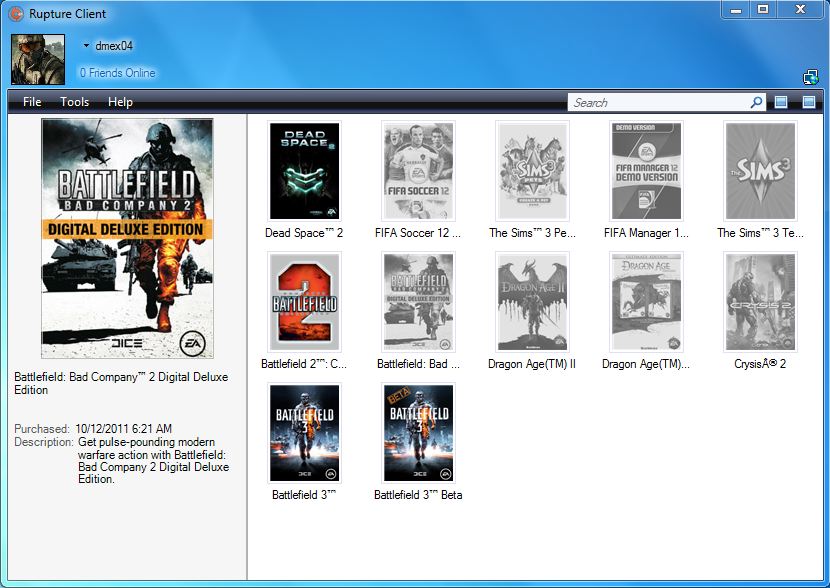Click the network connection status icon
This screenshot has width=830, height=588.
[x=810, y=77]
